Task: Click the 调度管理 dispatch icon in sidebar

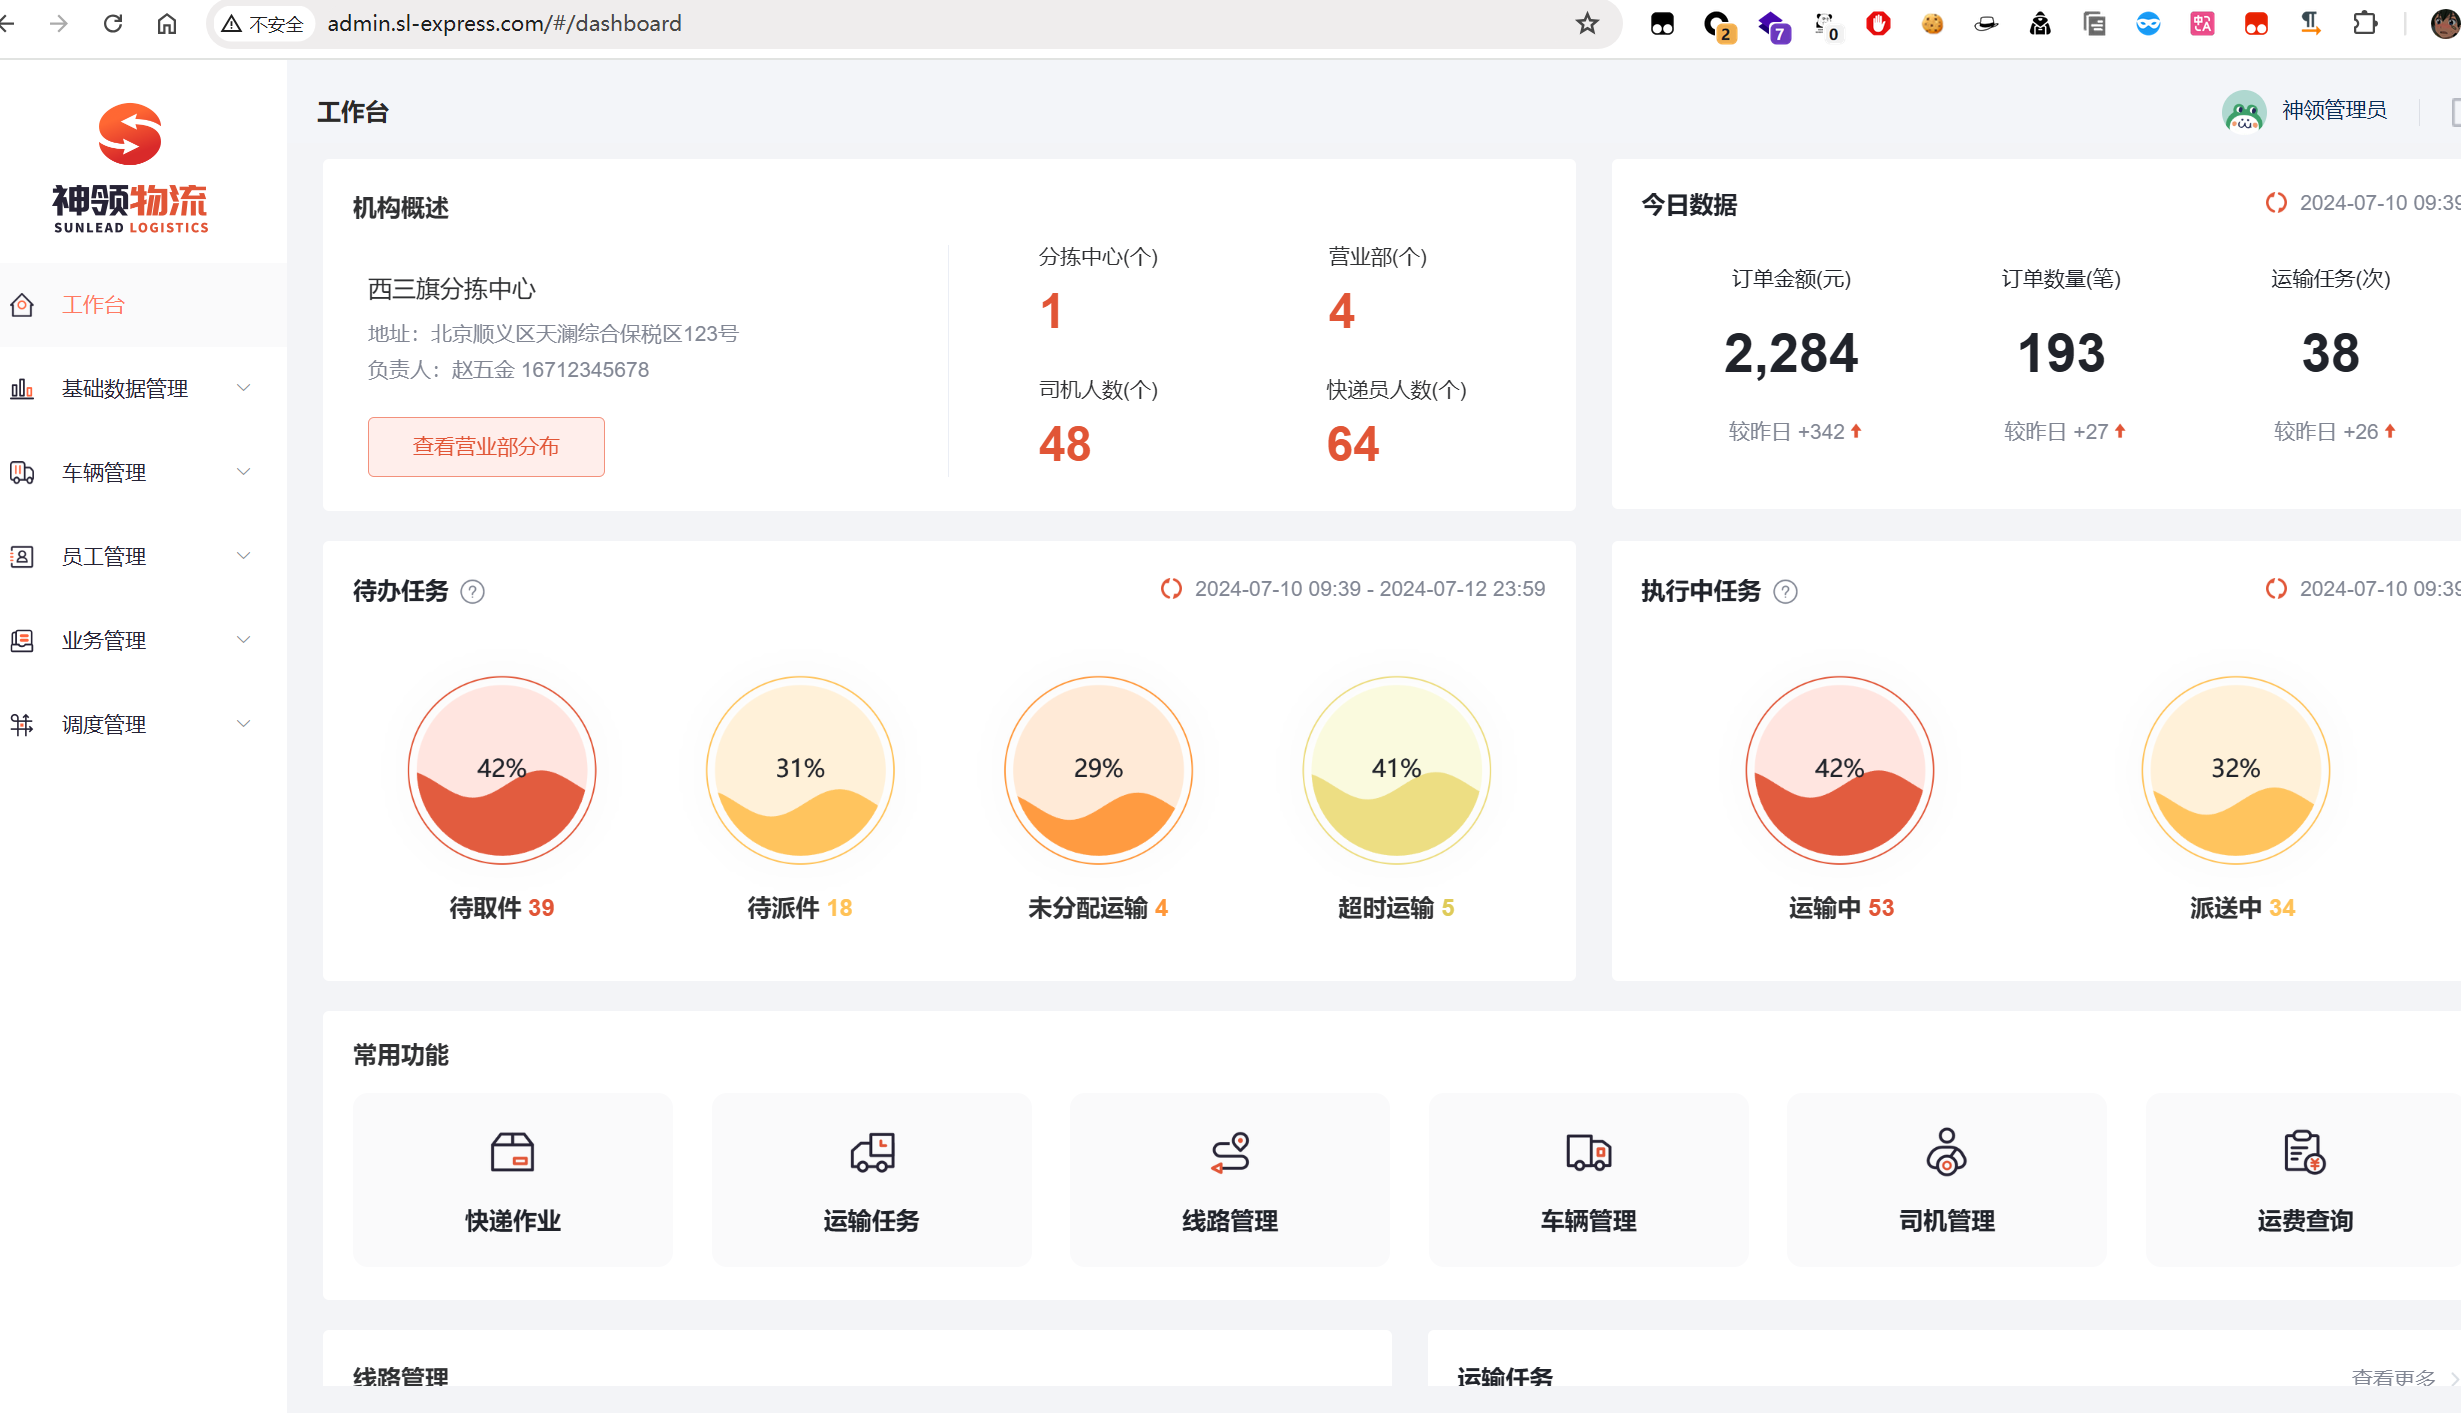Action: 22,725
